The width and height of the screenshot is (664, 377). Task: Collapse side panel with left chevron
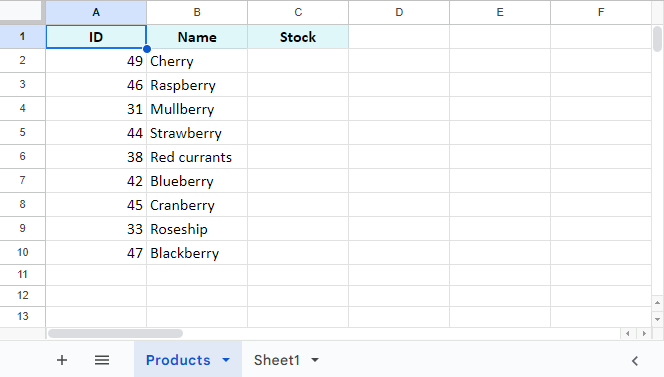coord(634,360)
